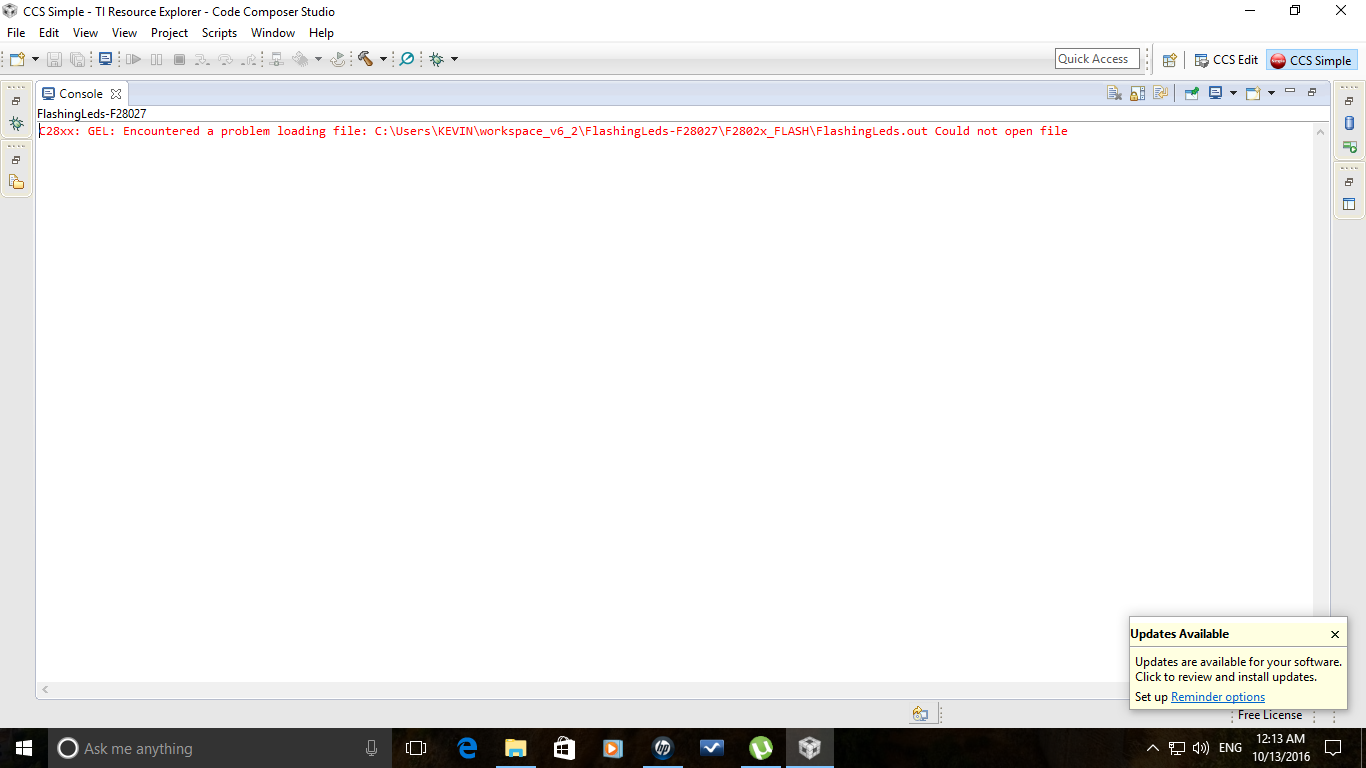Image resolution: width=1366 pixels, height=768 pixels.
Task: Click the red console error message
Action: click(553, 131)
